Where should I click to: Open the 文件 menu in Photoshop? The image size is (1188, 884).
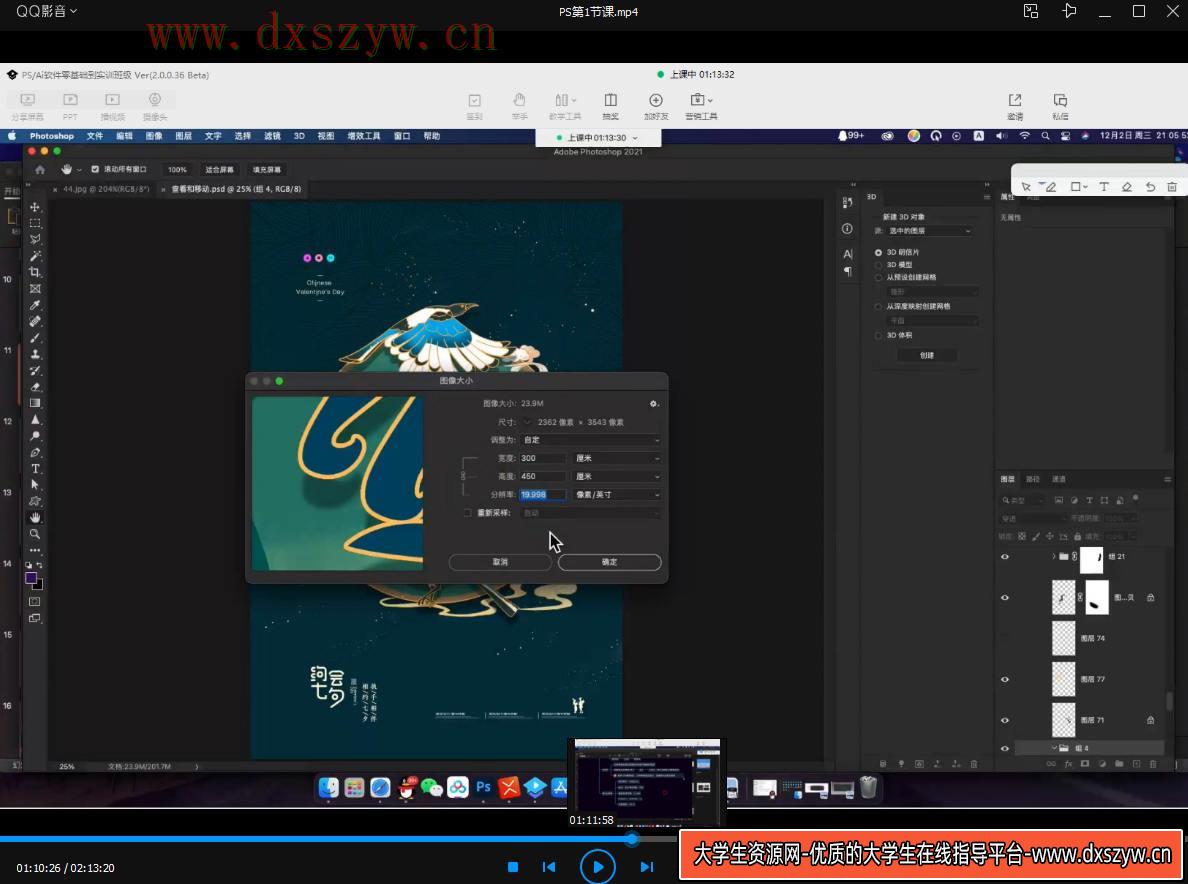pyautogui.click(x=95, y=136)
